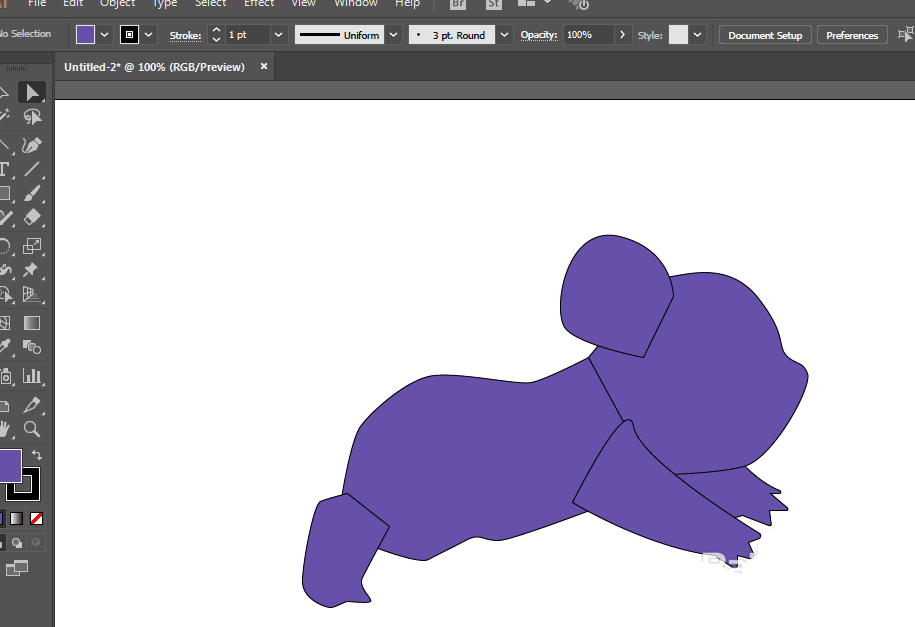
Task: Choose the Column Graph tool
Action: [x=32, y=376]
